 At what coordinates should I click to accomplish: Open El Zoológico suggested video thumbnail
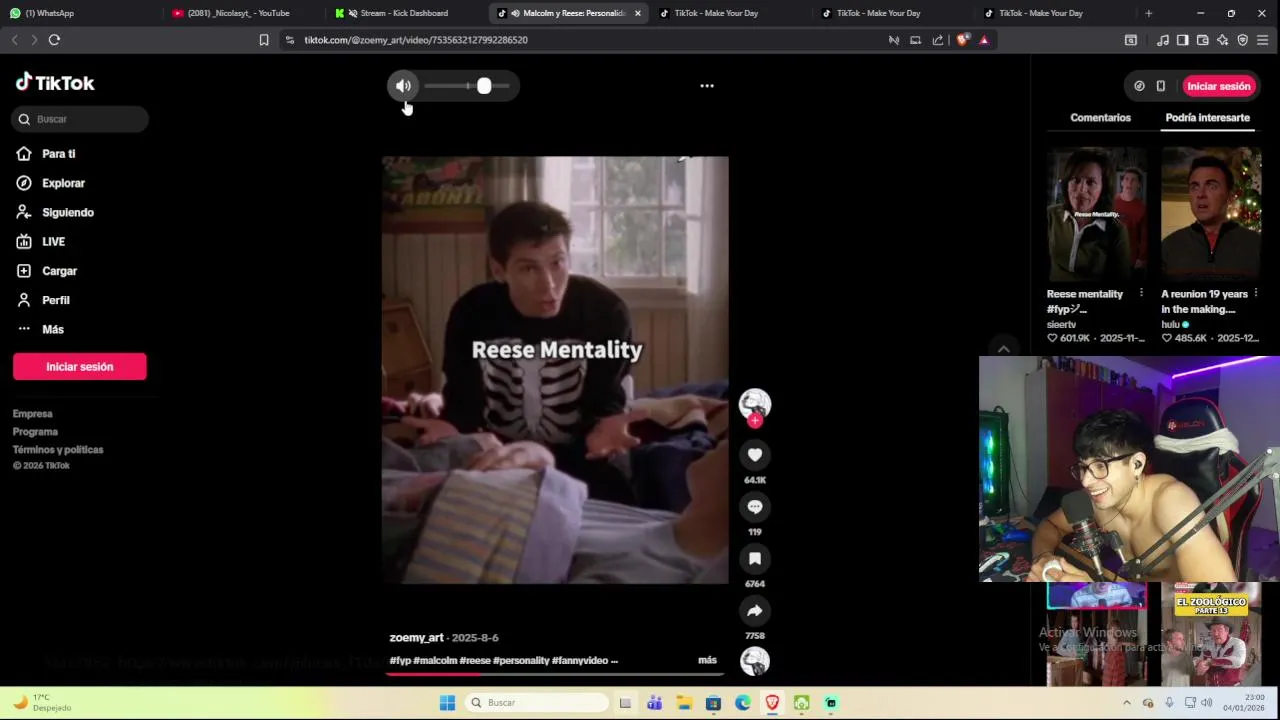[x=1211, y=635]
